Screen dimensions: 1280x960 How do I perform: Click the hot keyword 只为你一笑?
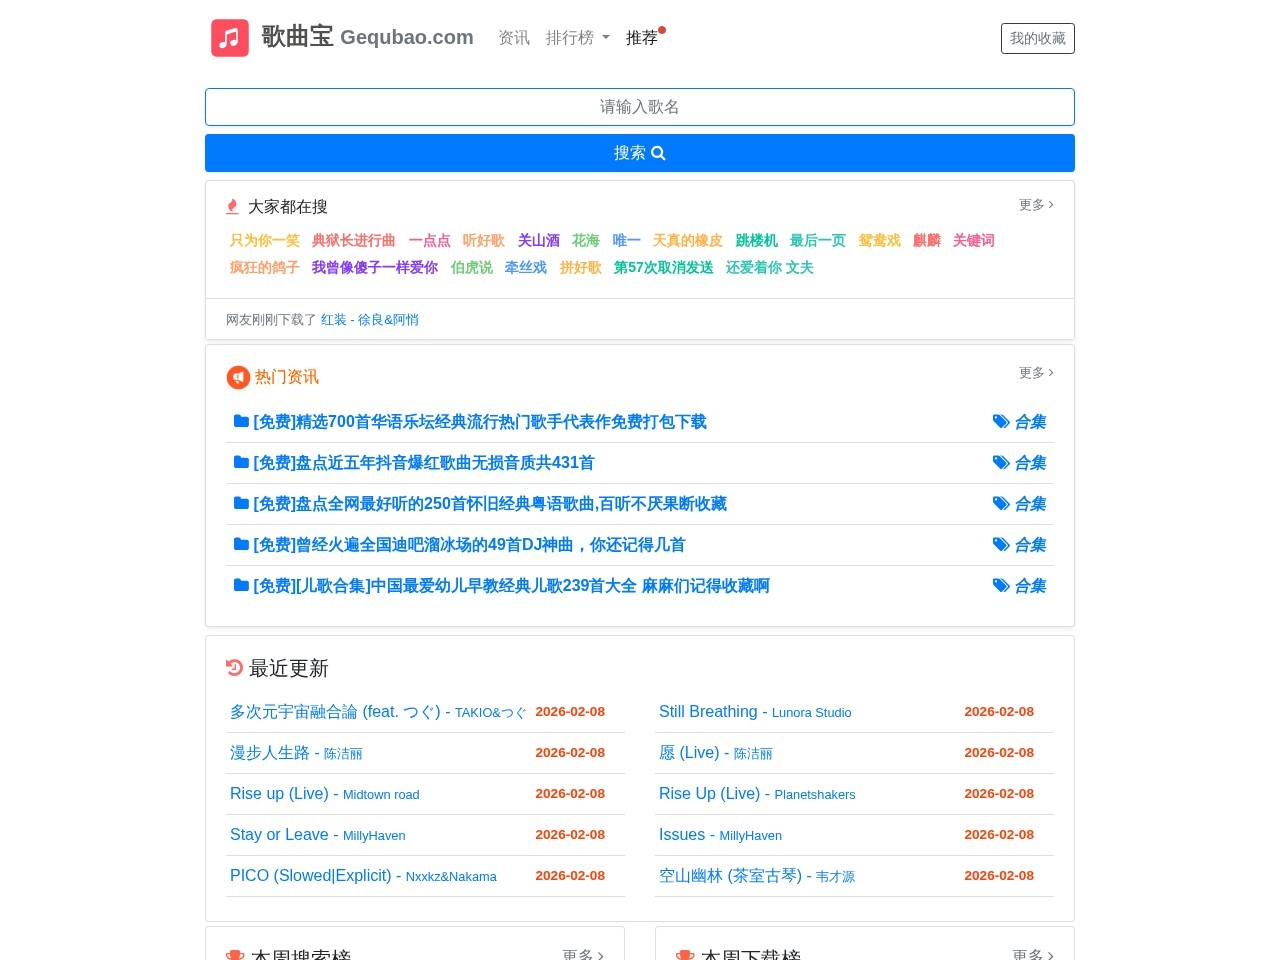tap(264, 241)
